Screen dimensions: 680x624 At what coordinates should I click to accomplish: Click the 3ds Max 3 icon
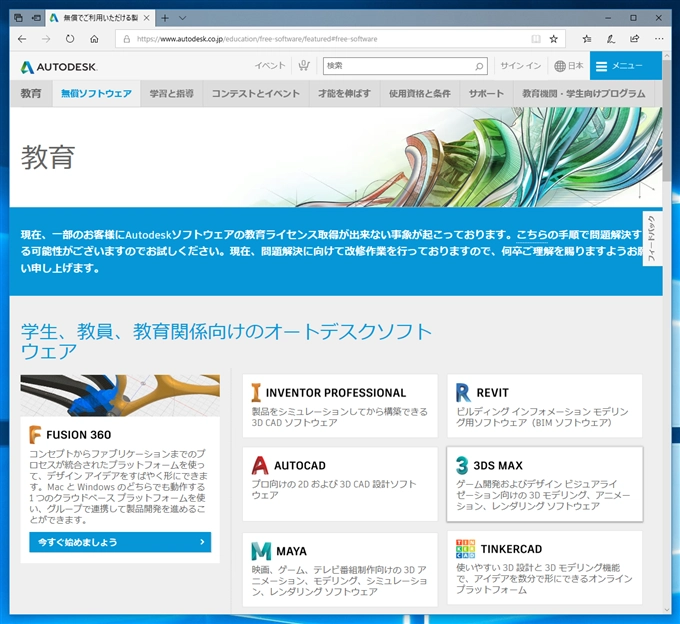point(462,465)
